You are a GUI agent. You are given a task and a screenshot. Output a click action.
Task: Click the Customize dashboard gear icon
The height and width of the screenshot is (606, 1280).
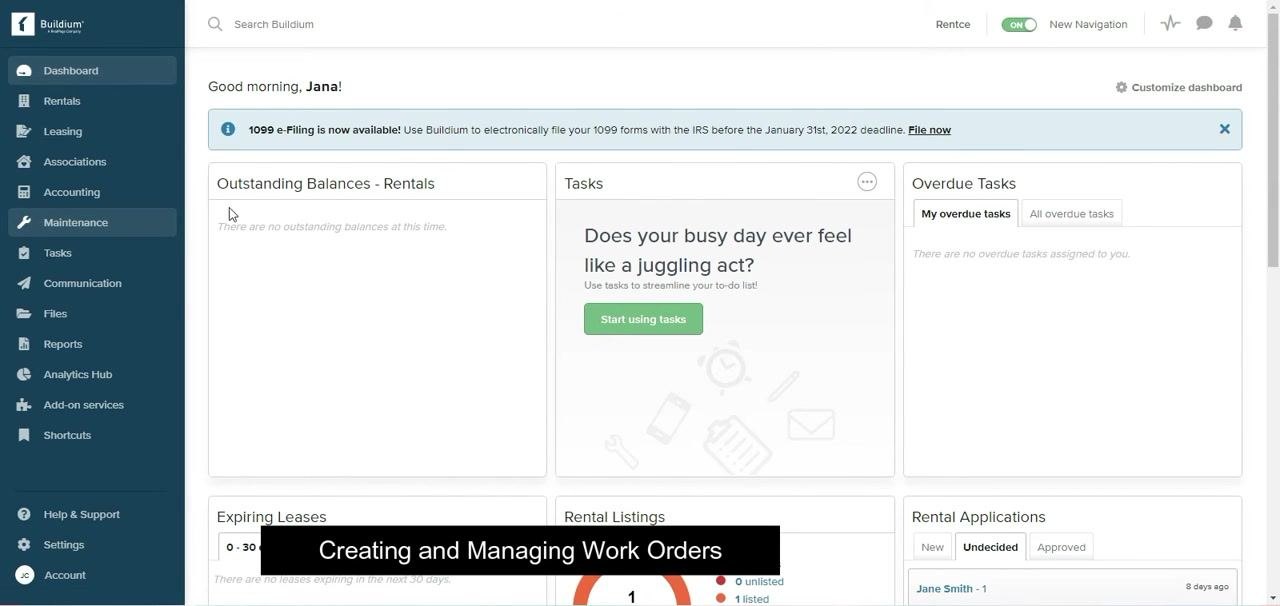click(1121, 87)
